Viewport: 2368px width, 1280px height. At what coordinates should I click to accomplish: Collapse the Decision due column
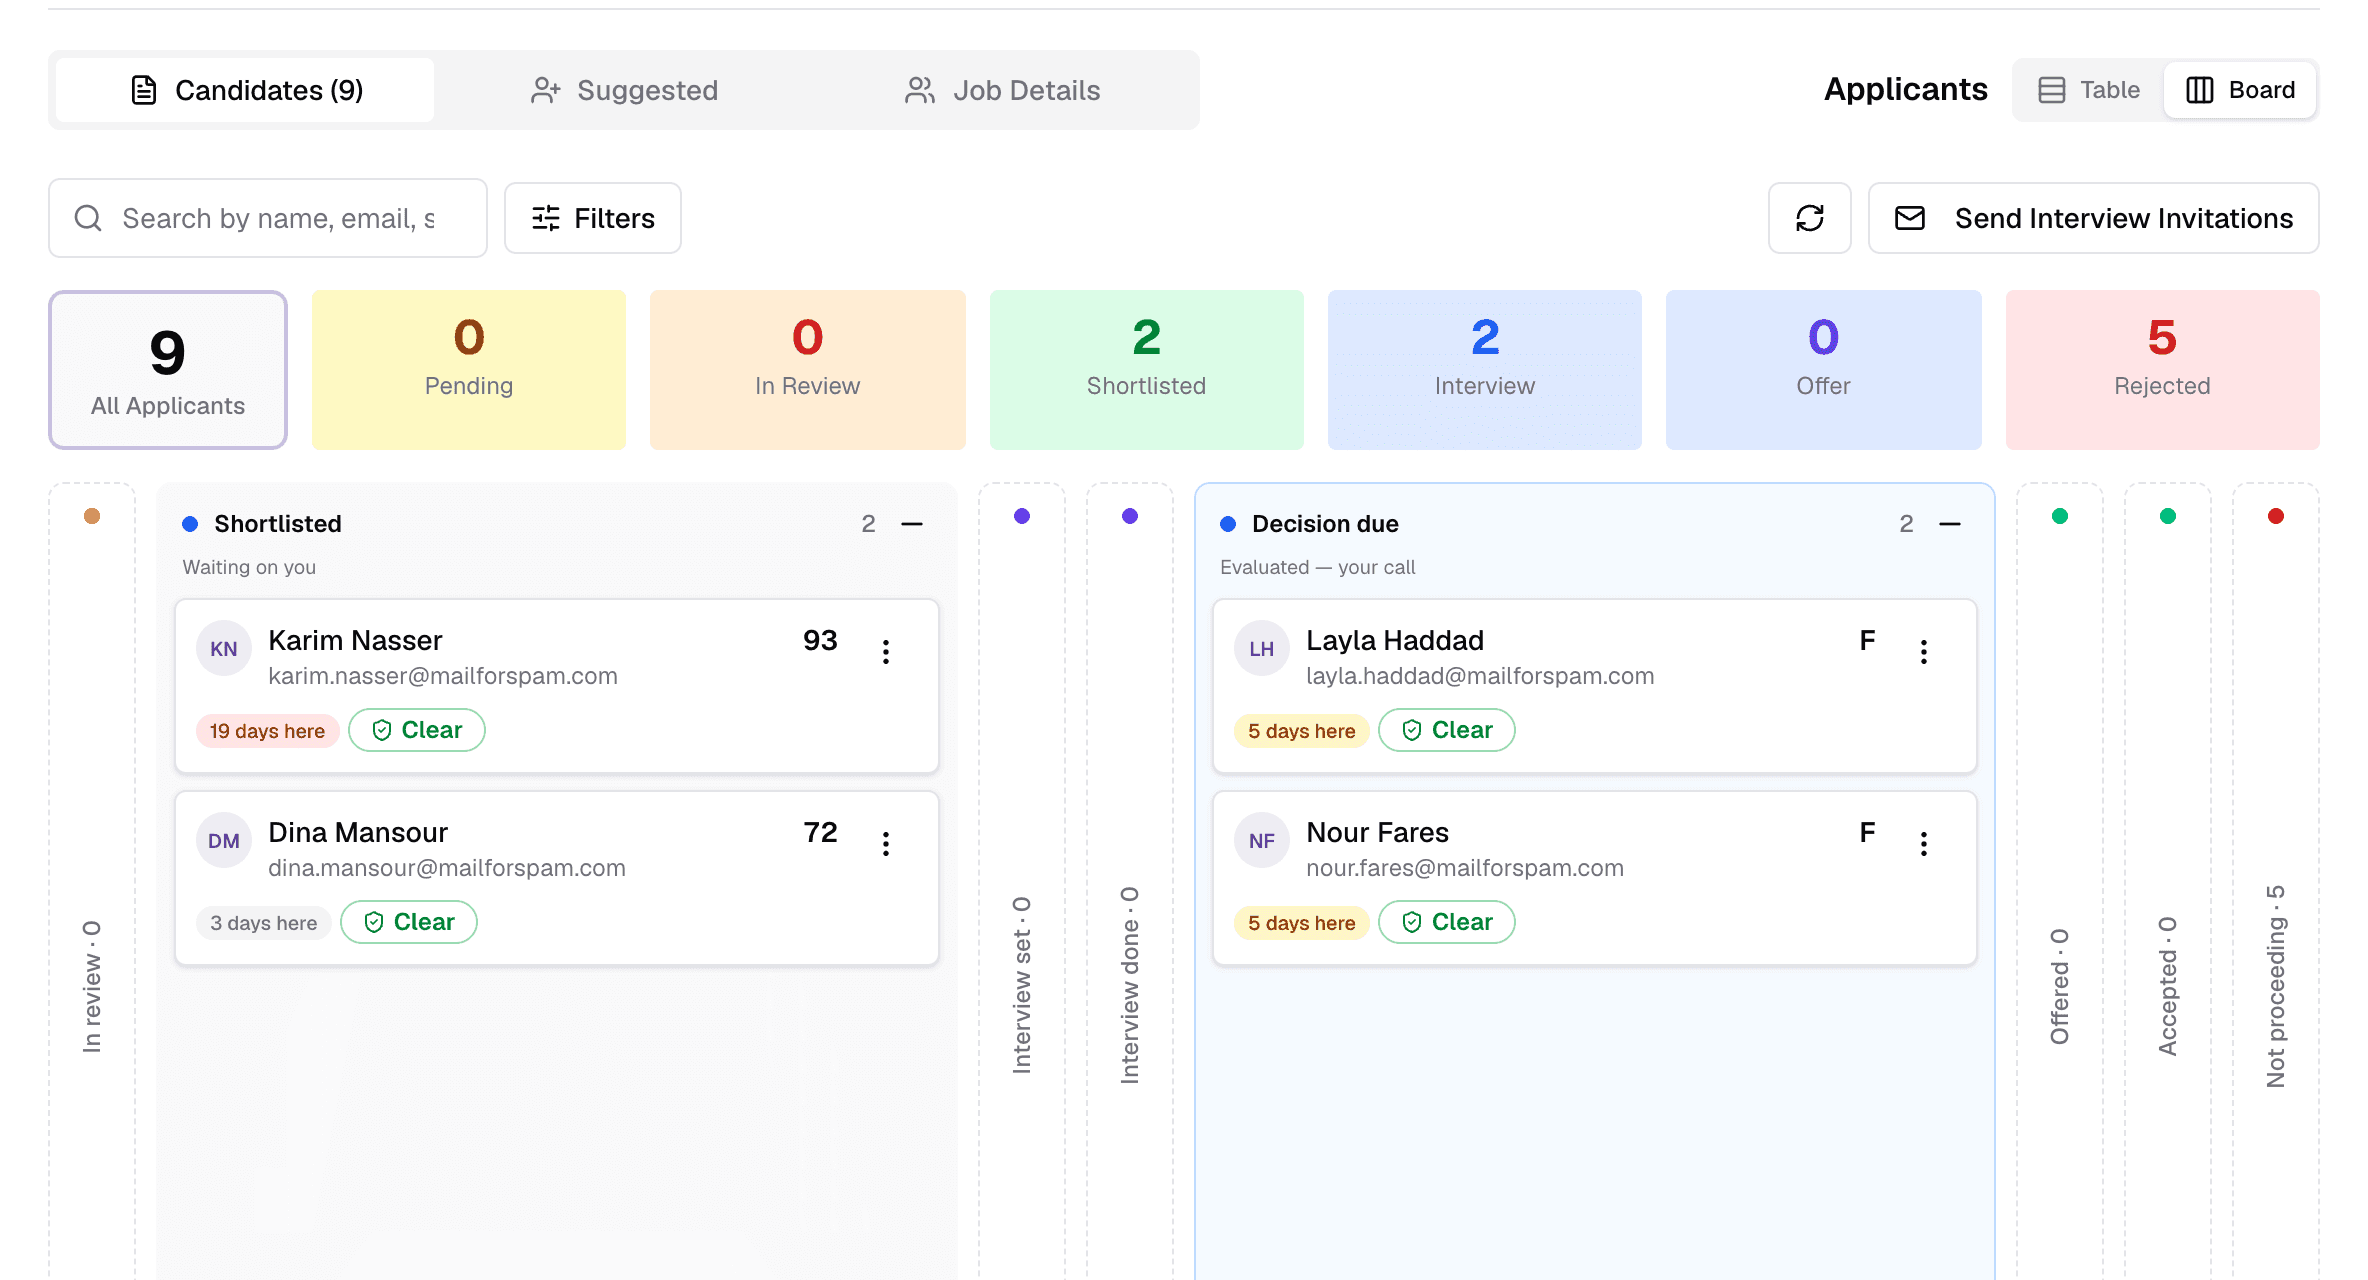[1950, 524]
